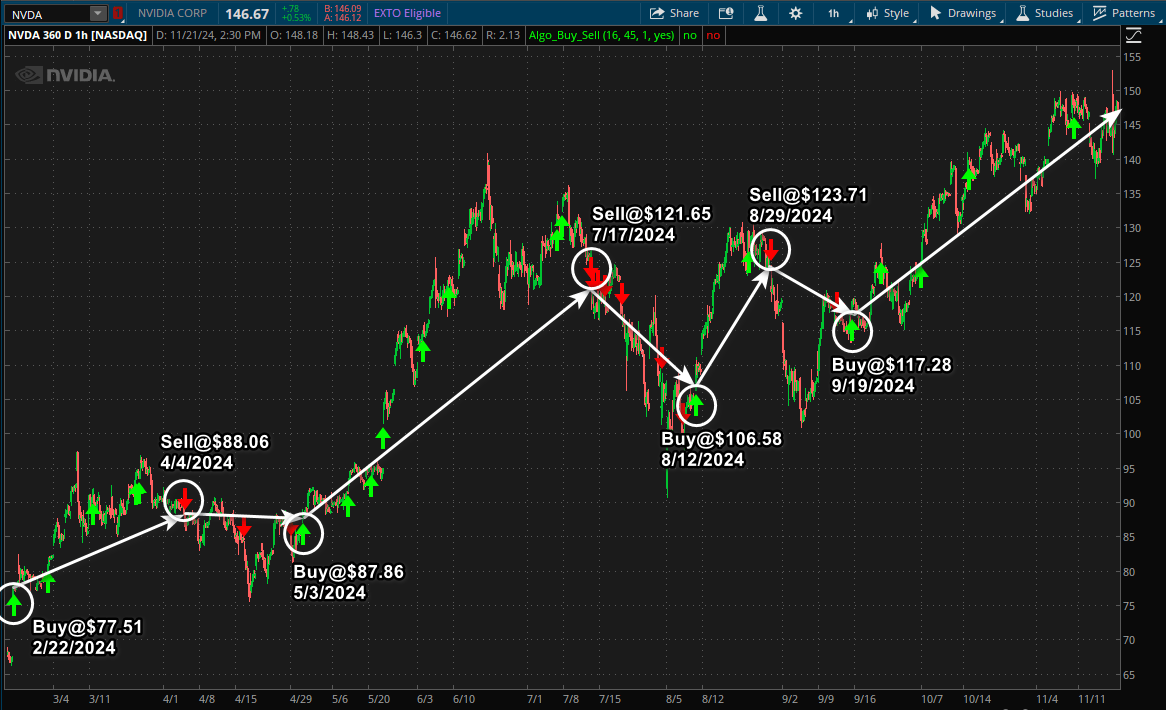The height and width of the screenshot is (710, 1166).
Task: Open the NVDA symbol dropdown arrow
Action: click(97, 13)
